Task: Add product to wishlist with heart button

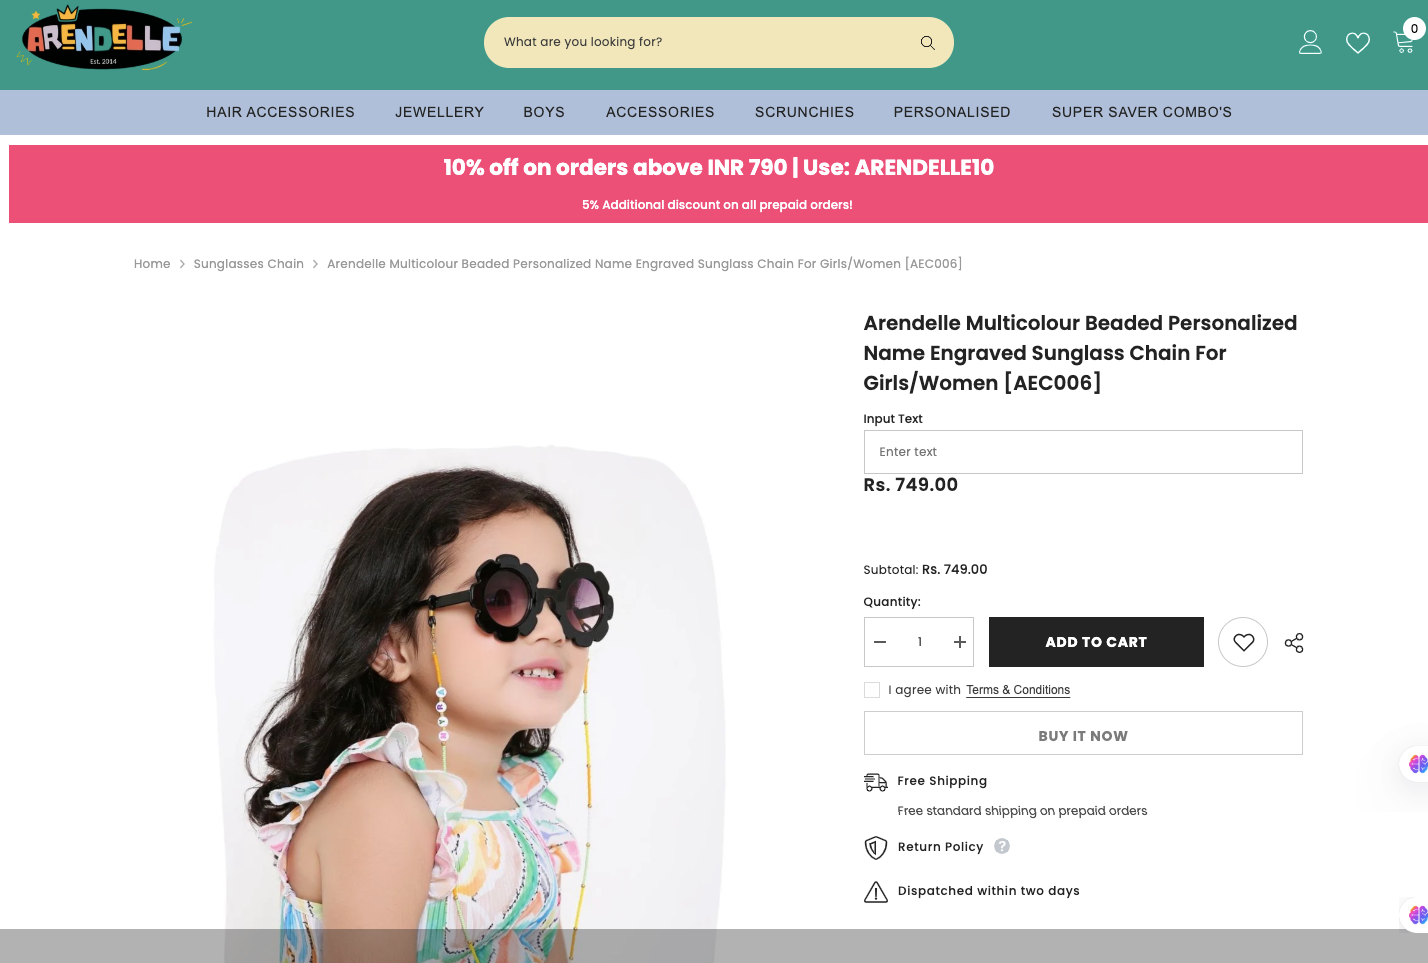Action: tap(1243, 642)
